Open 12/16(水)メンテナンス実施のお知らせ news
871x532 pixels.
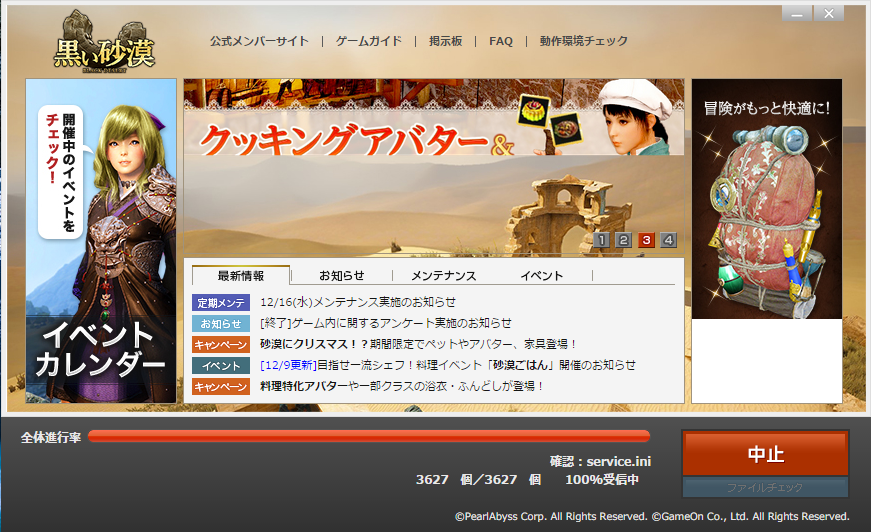[358, 302]
